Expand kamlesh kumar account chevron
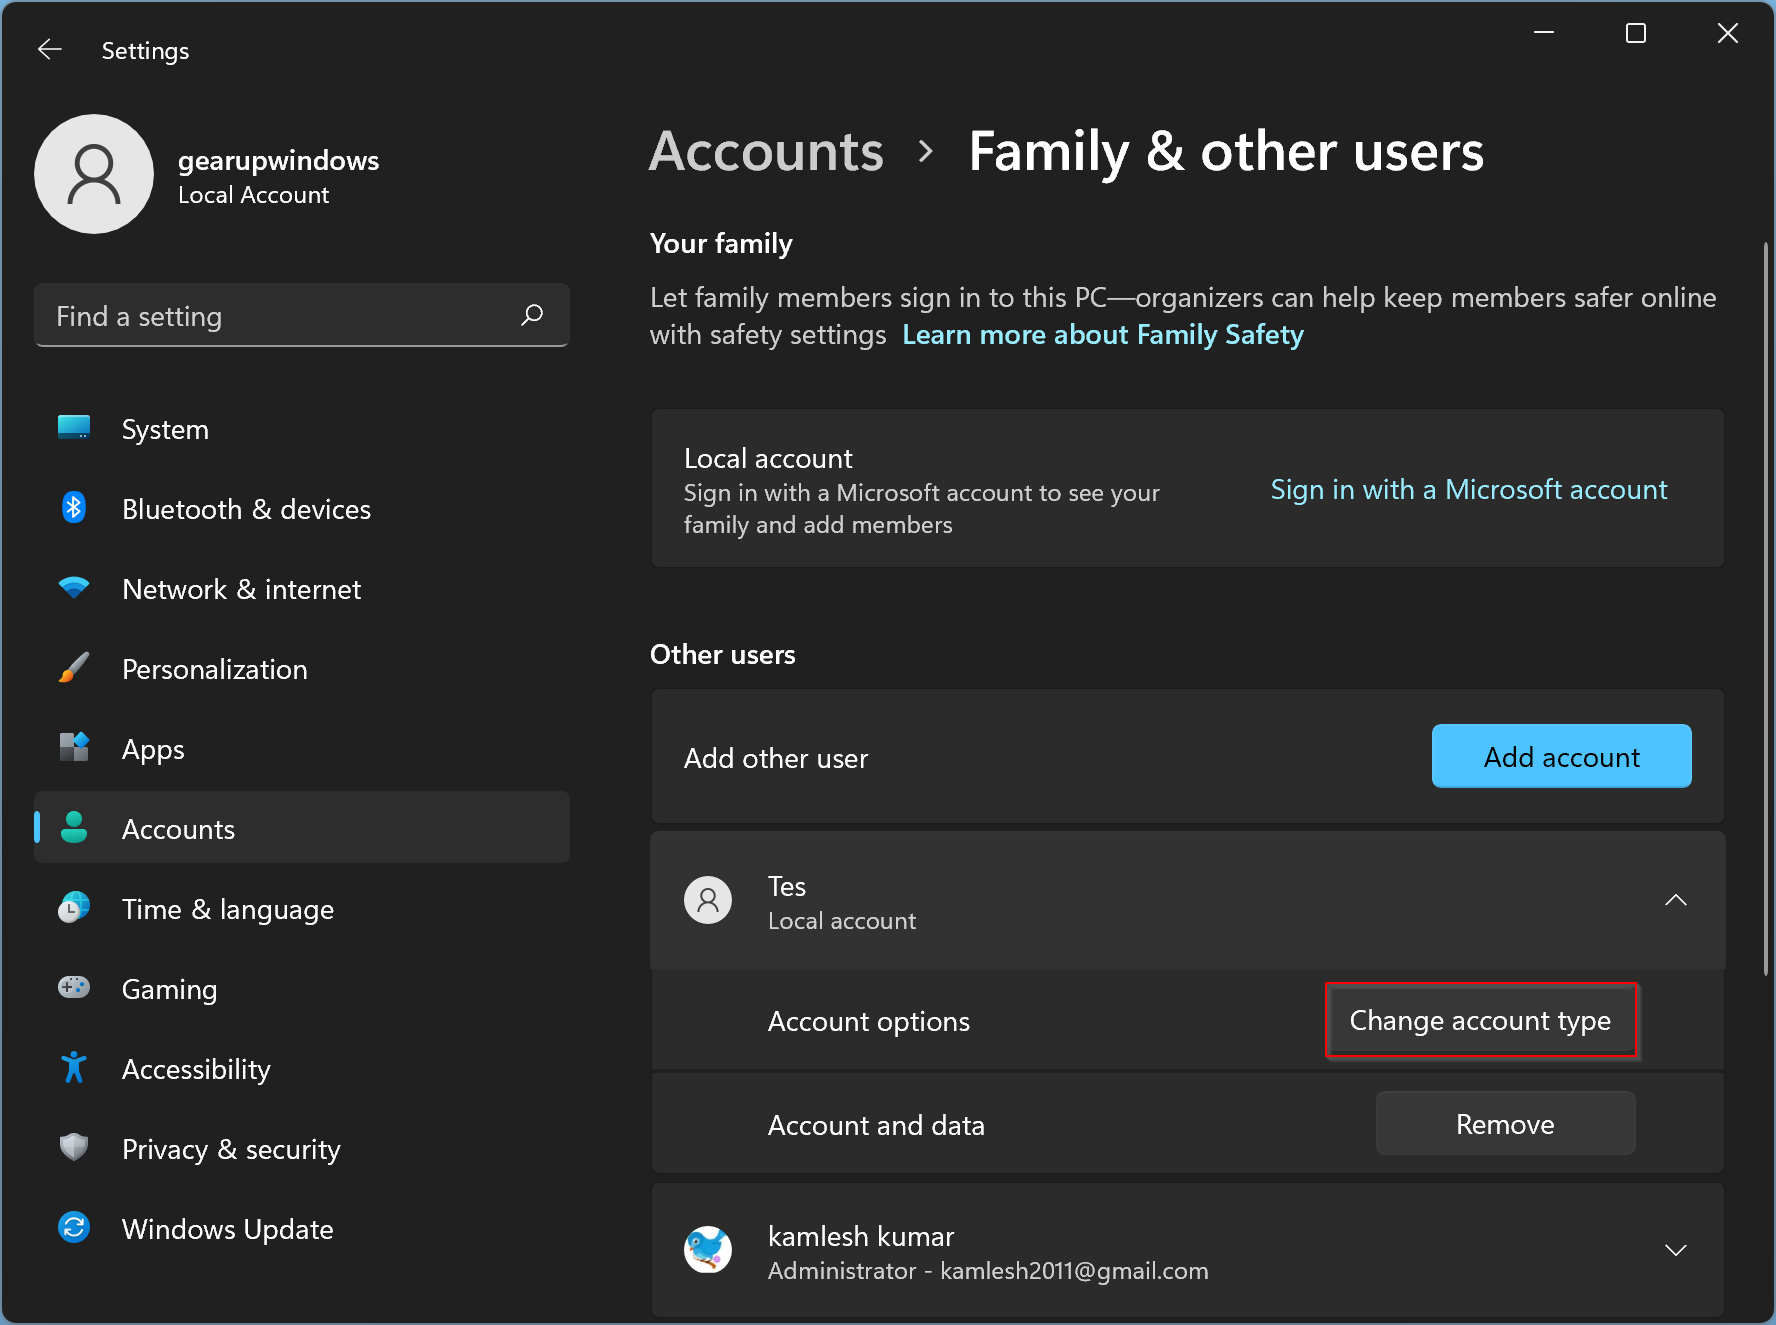The height and width of the screenshot is (1325, 1776). (1676, 1250)
